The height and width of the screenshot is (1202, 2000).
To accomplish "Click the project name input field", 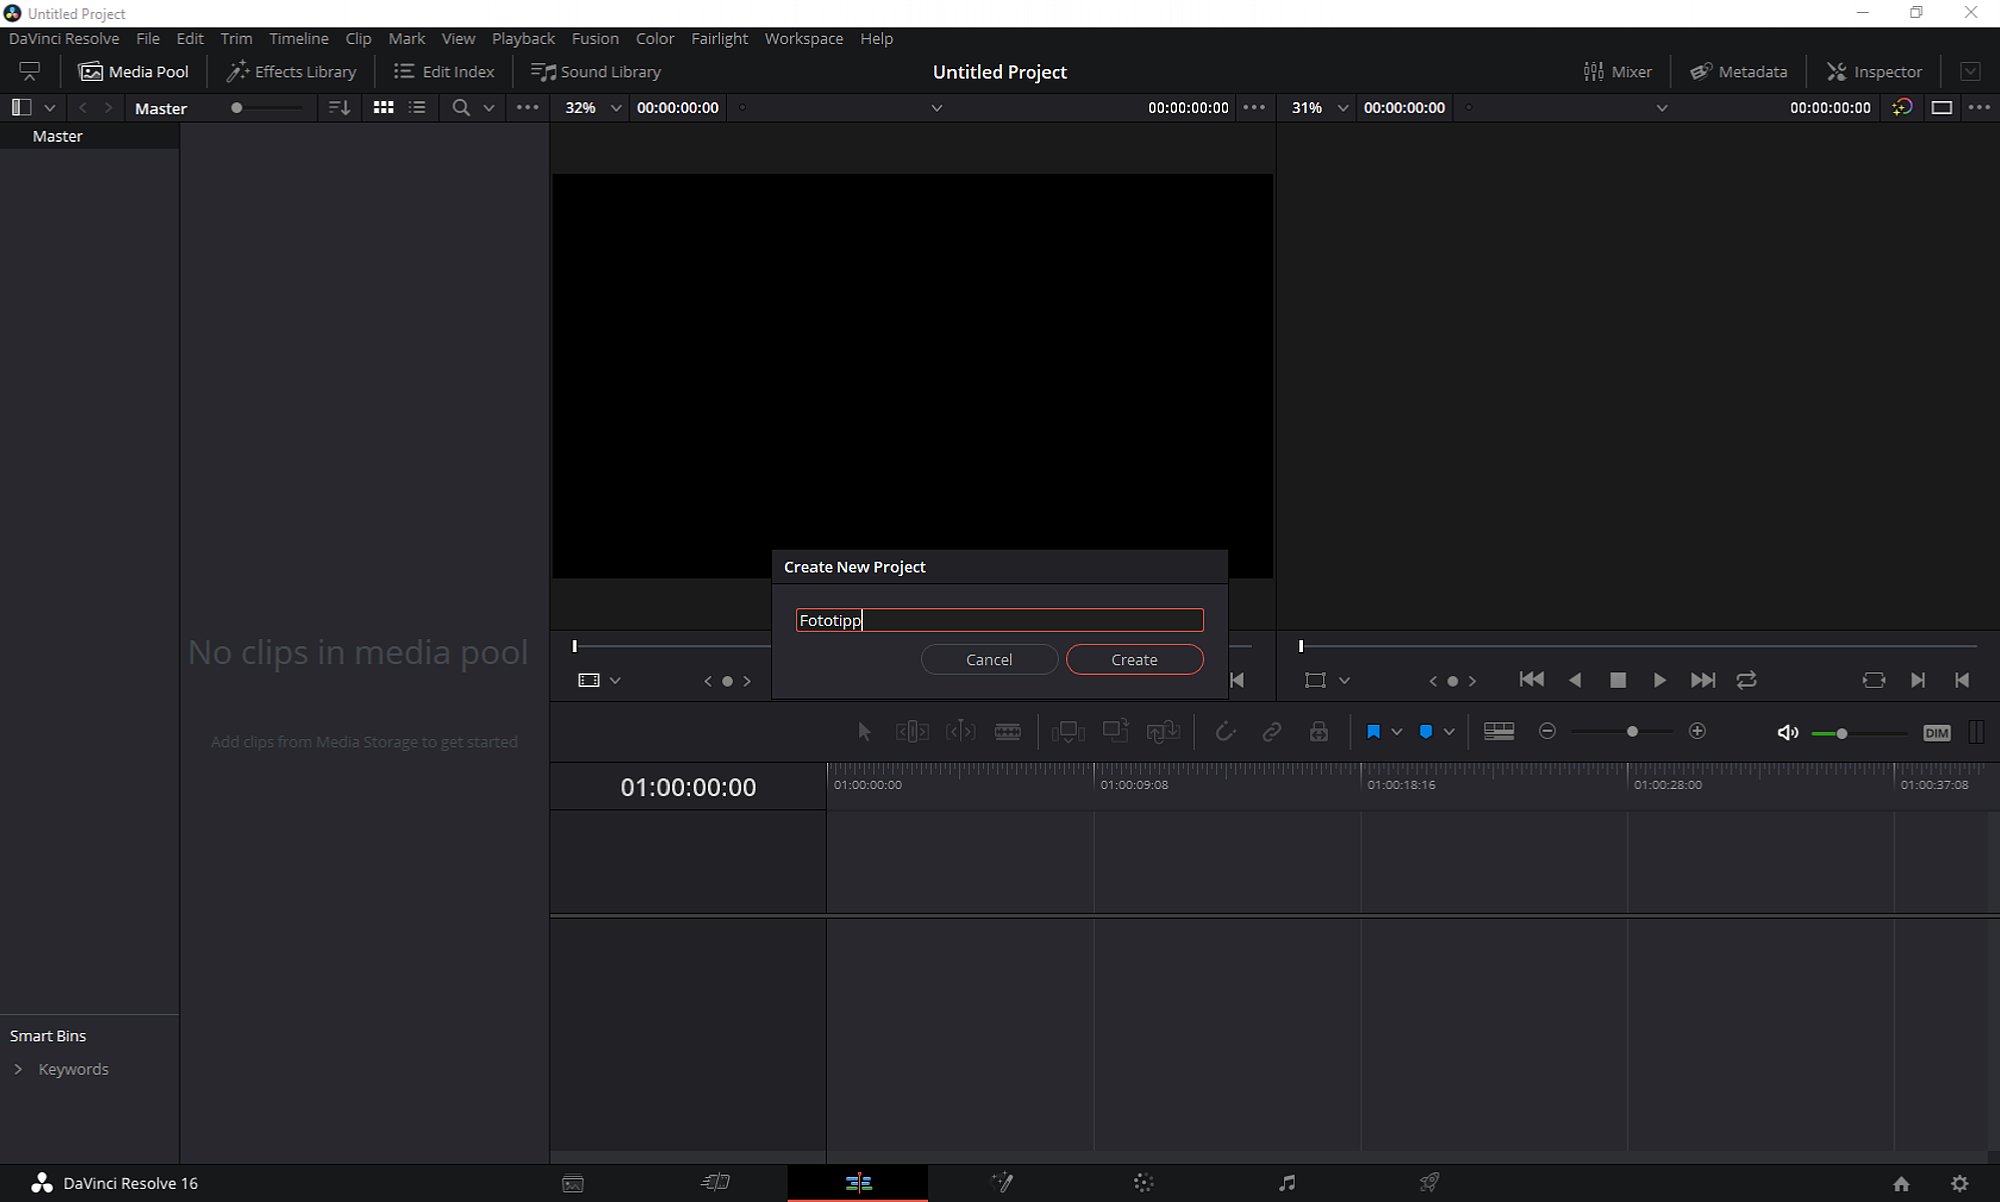I will point(1000,620).
